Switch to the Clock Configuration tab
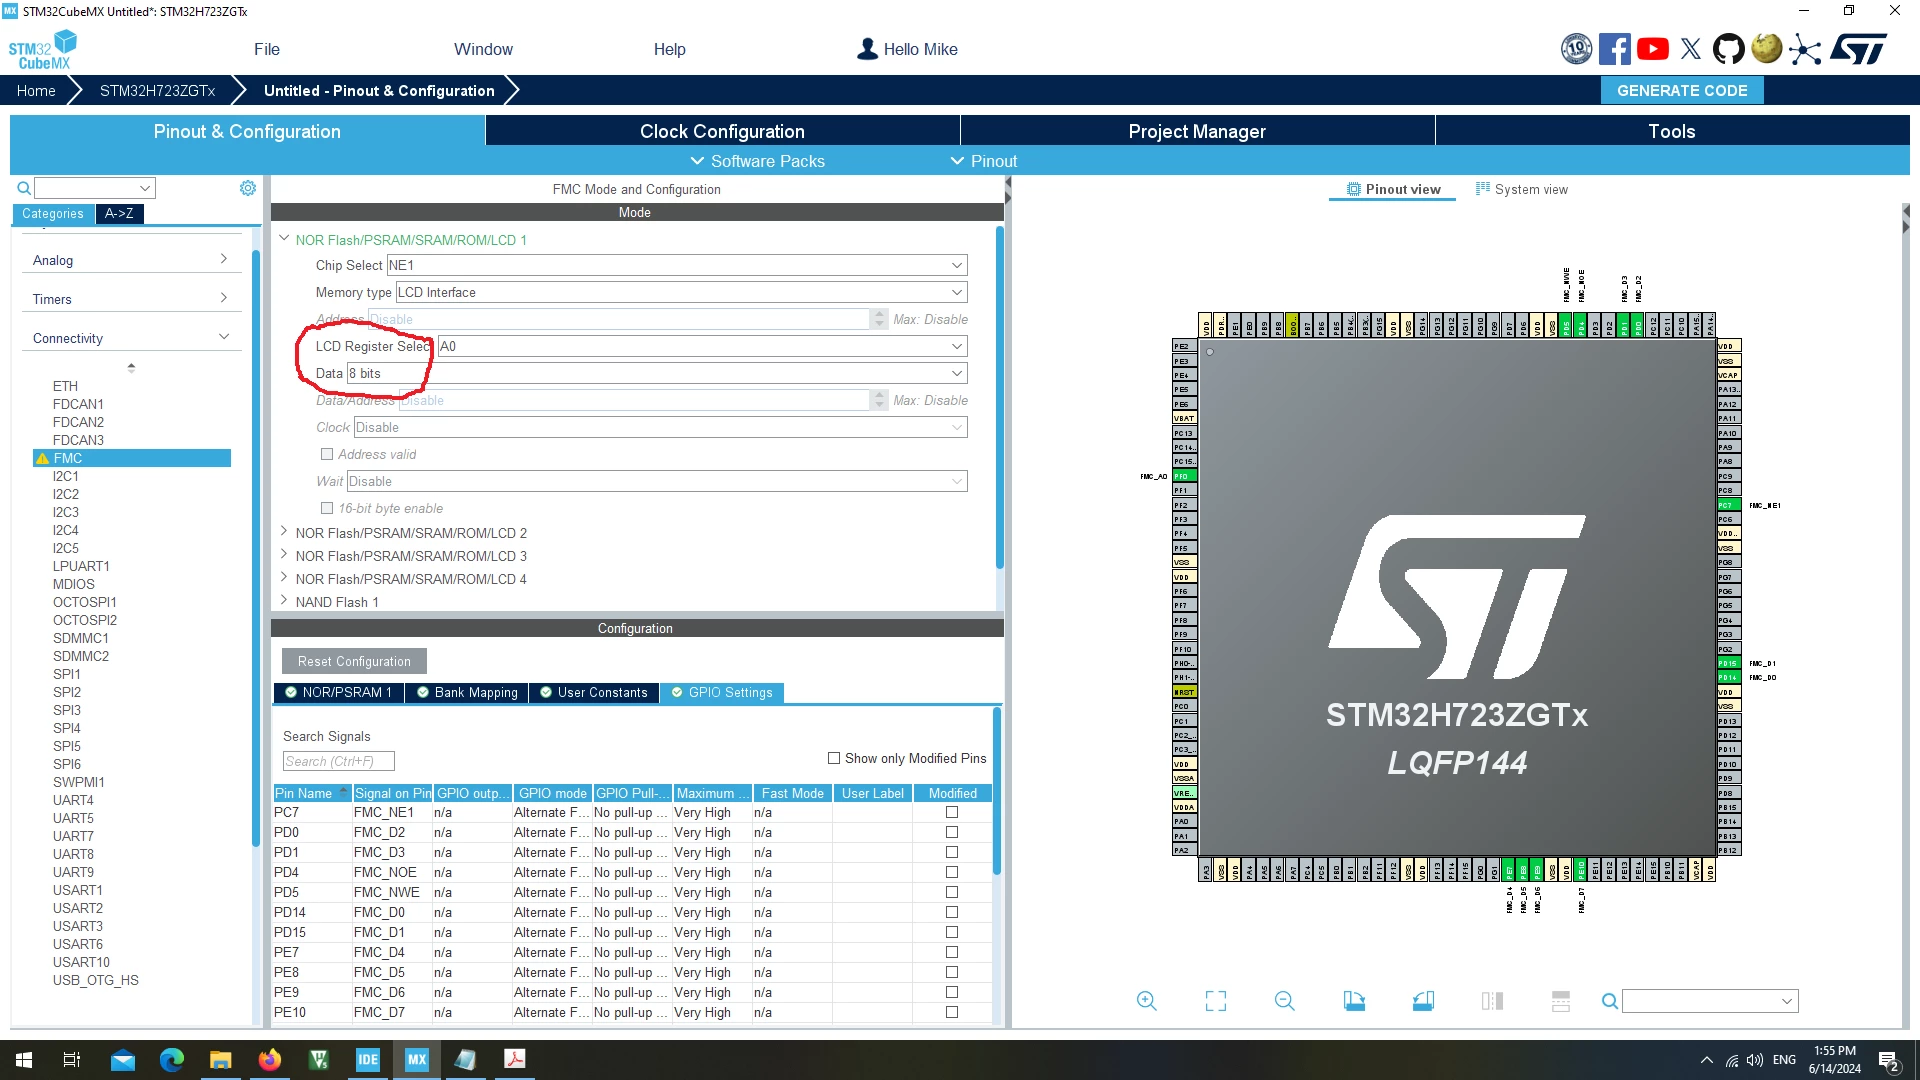This screenshot has width=1920, height=1080. 722,131
